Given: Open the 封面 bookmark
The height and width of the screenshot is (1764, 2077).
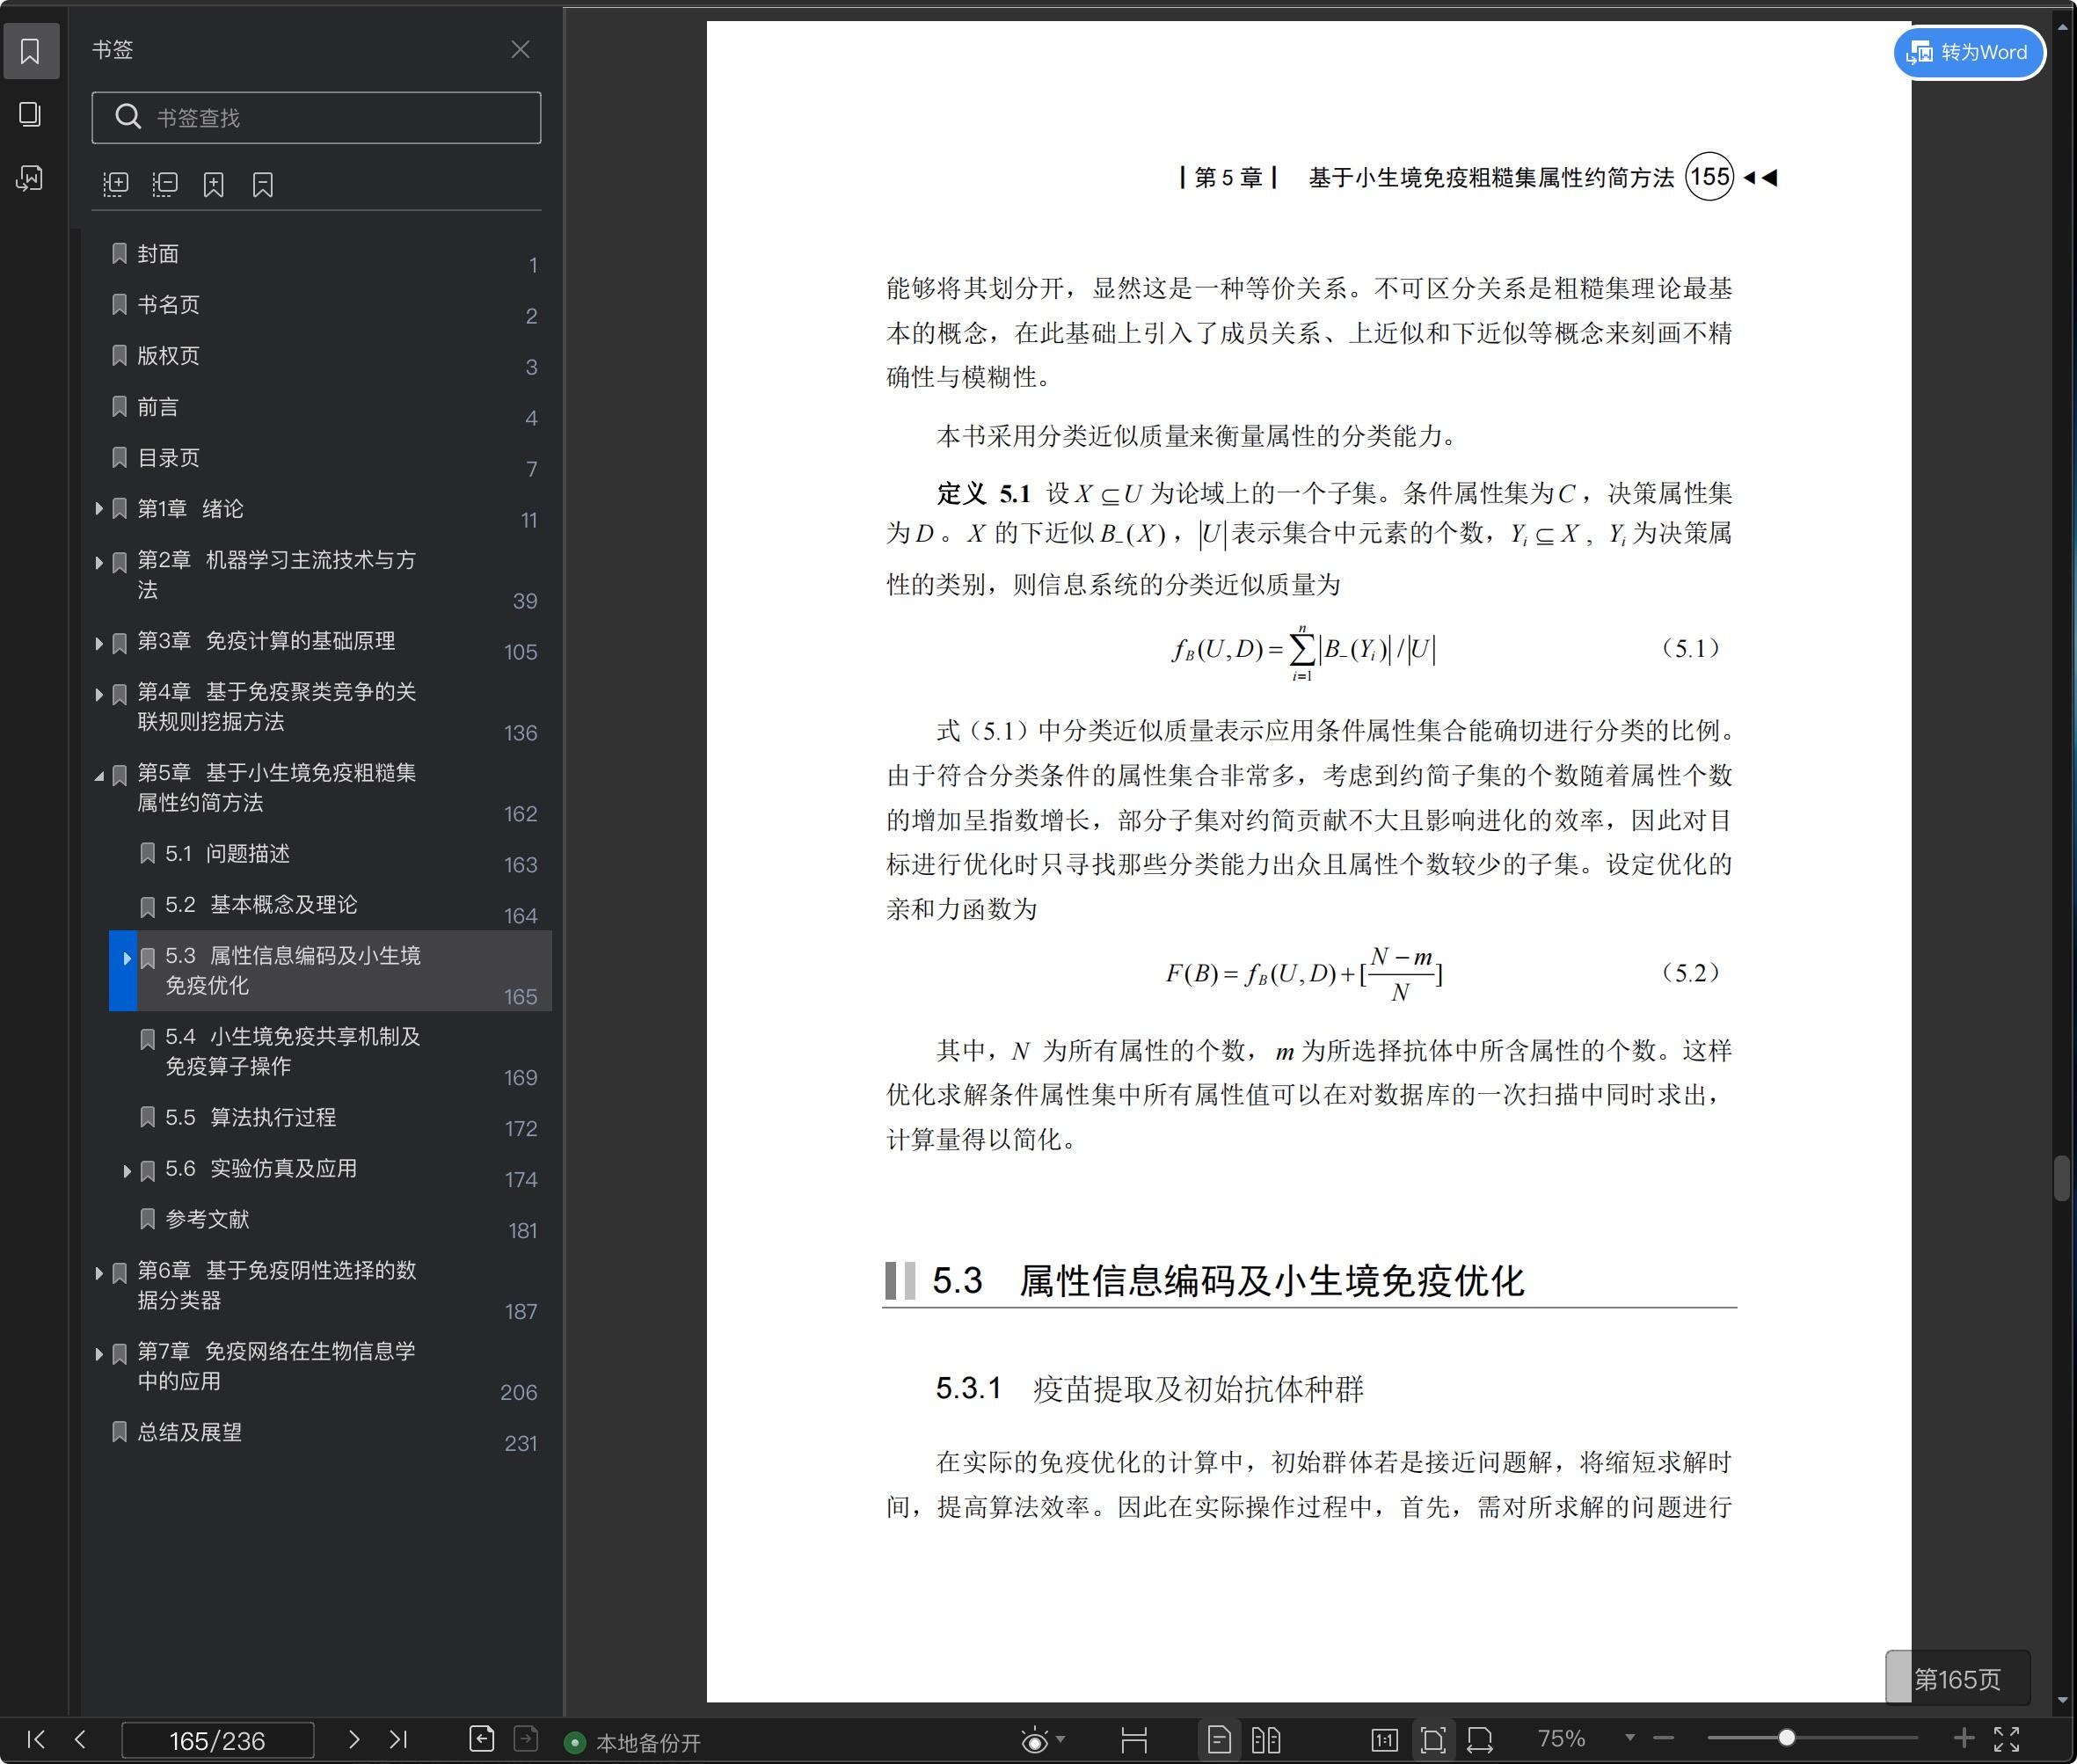Looking at the screenshot, I should pos(158,254).
